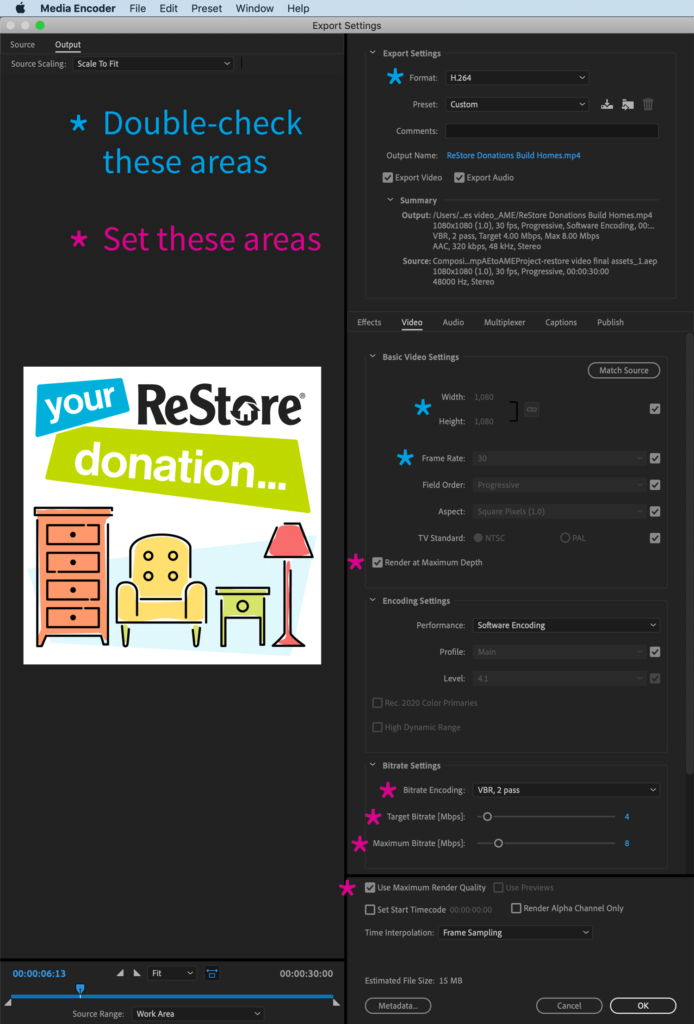Screen dimensions: 694x1024
Task: Open the Source Scaling dropdown
Action: pyautogui.click(x=153, y=64)
